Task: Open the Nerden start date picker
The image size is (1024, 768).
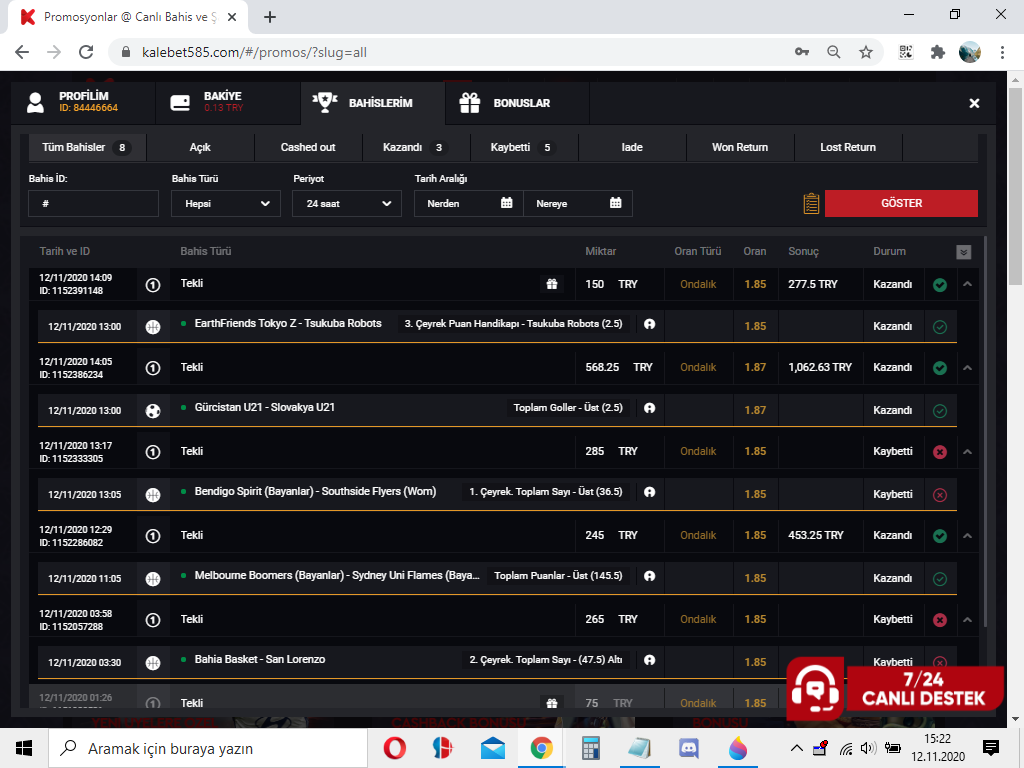Action: tap(469, 203)
